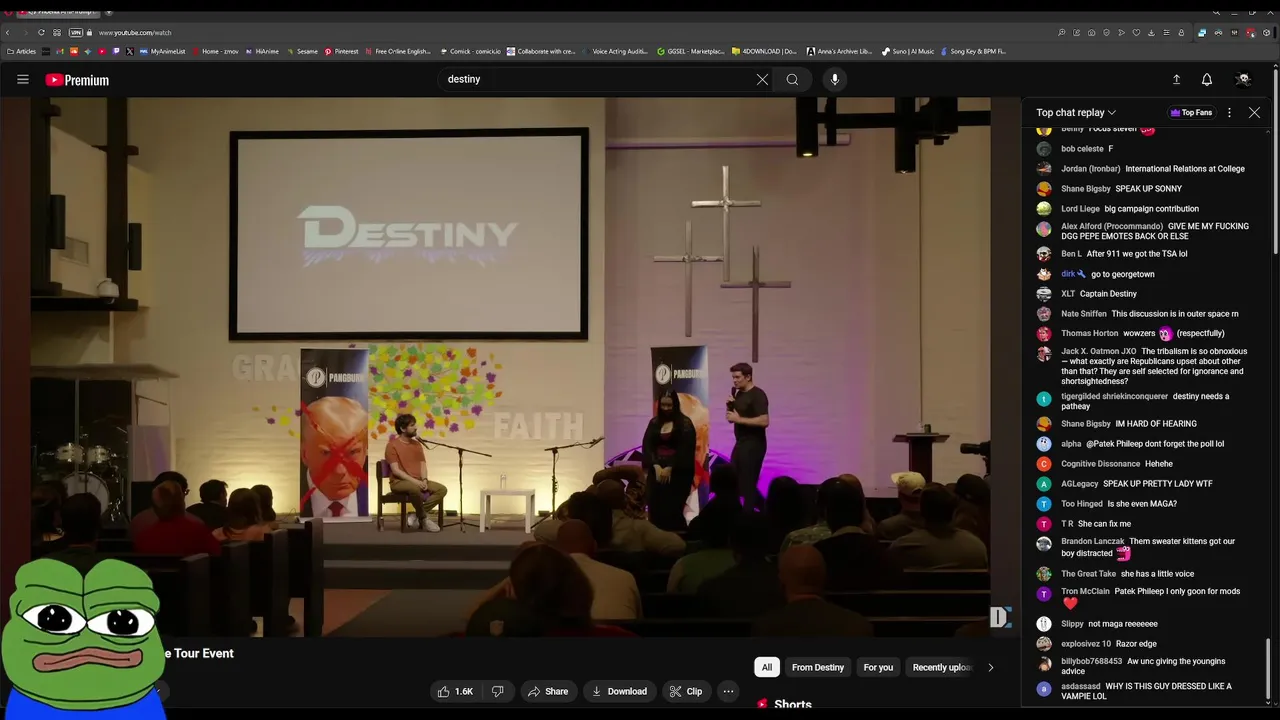Dislike the video
The height and width of the screenshot is (720, 1280).
tap(497, 691)
